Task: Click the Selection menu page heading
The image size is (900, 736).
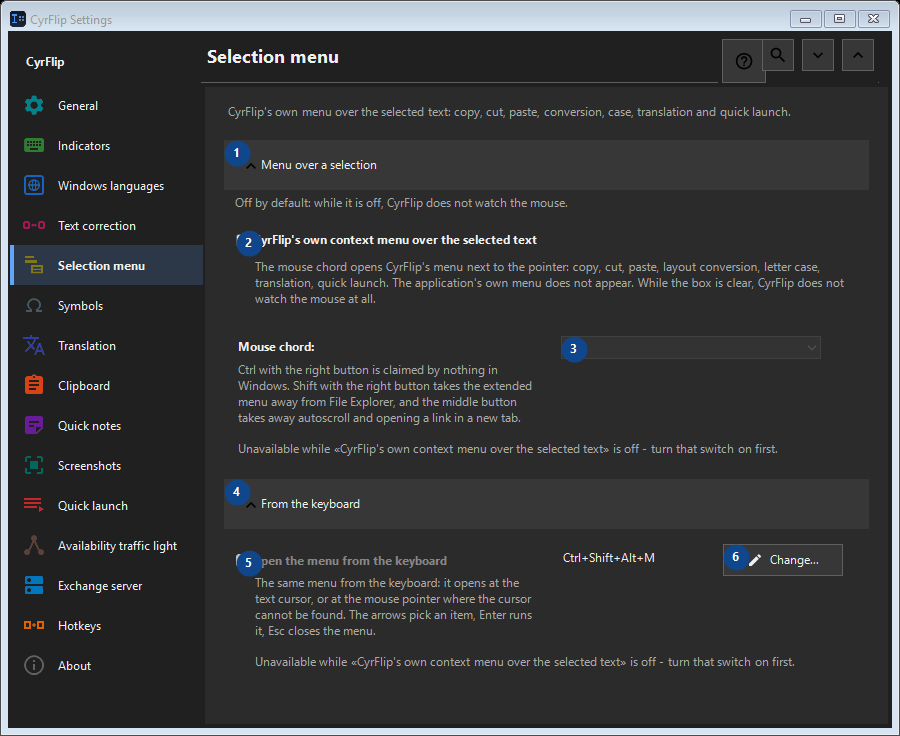Action: point(273,57)
